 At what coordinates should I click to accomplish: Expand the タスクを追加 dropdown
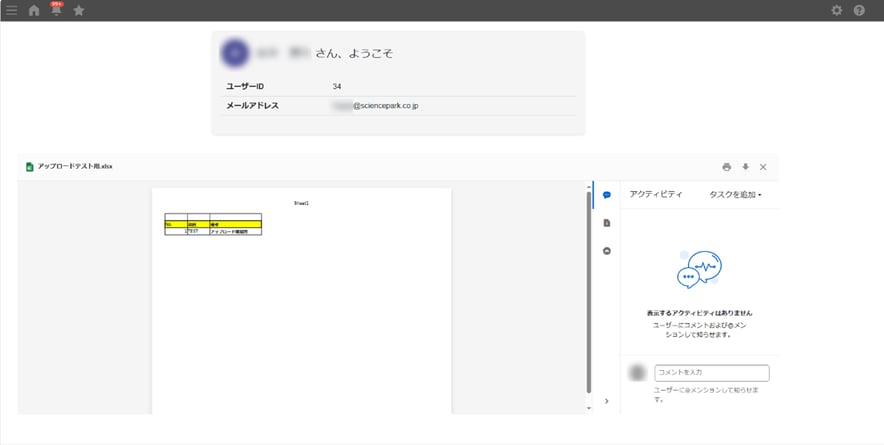735,194
